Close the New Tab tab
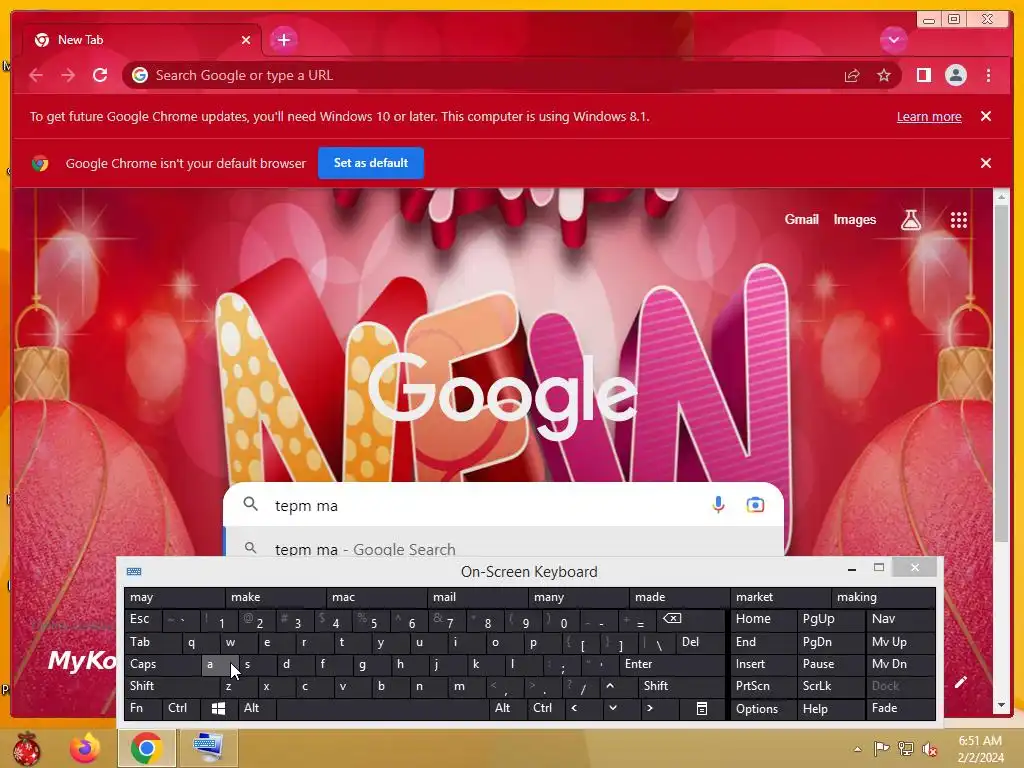The height and width of the screenshot is (768, 1024). tap(246, 40)
